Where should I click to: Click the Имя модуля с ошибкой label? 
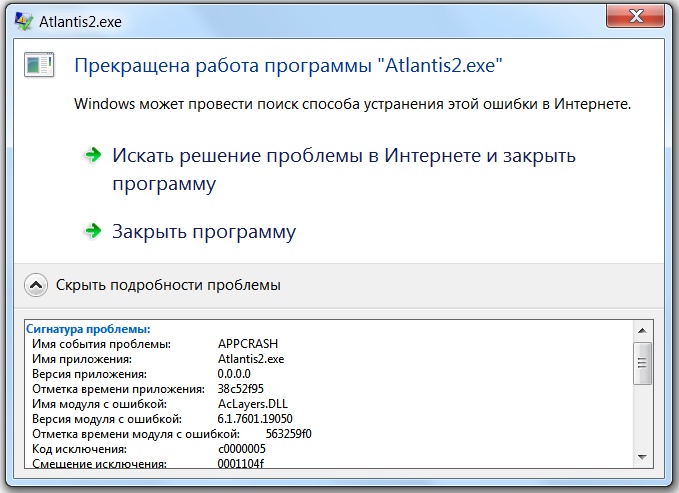[100, 404]
